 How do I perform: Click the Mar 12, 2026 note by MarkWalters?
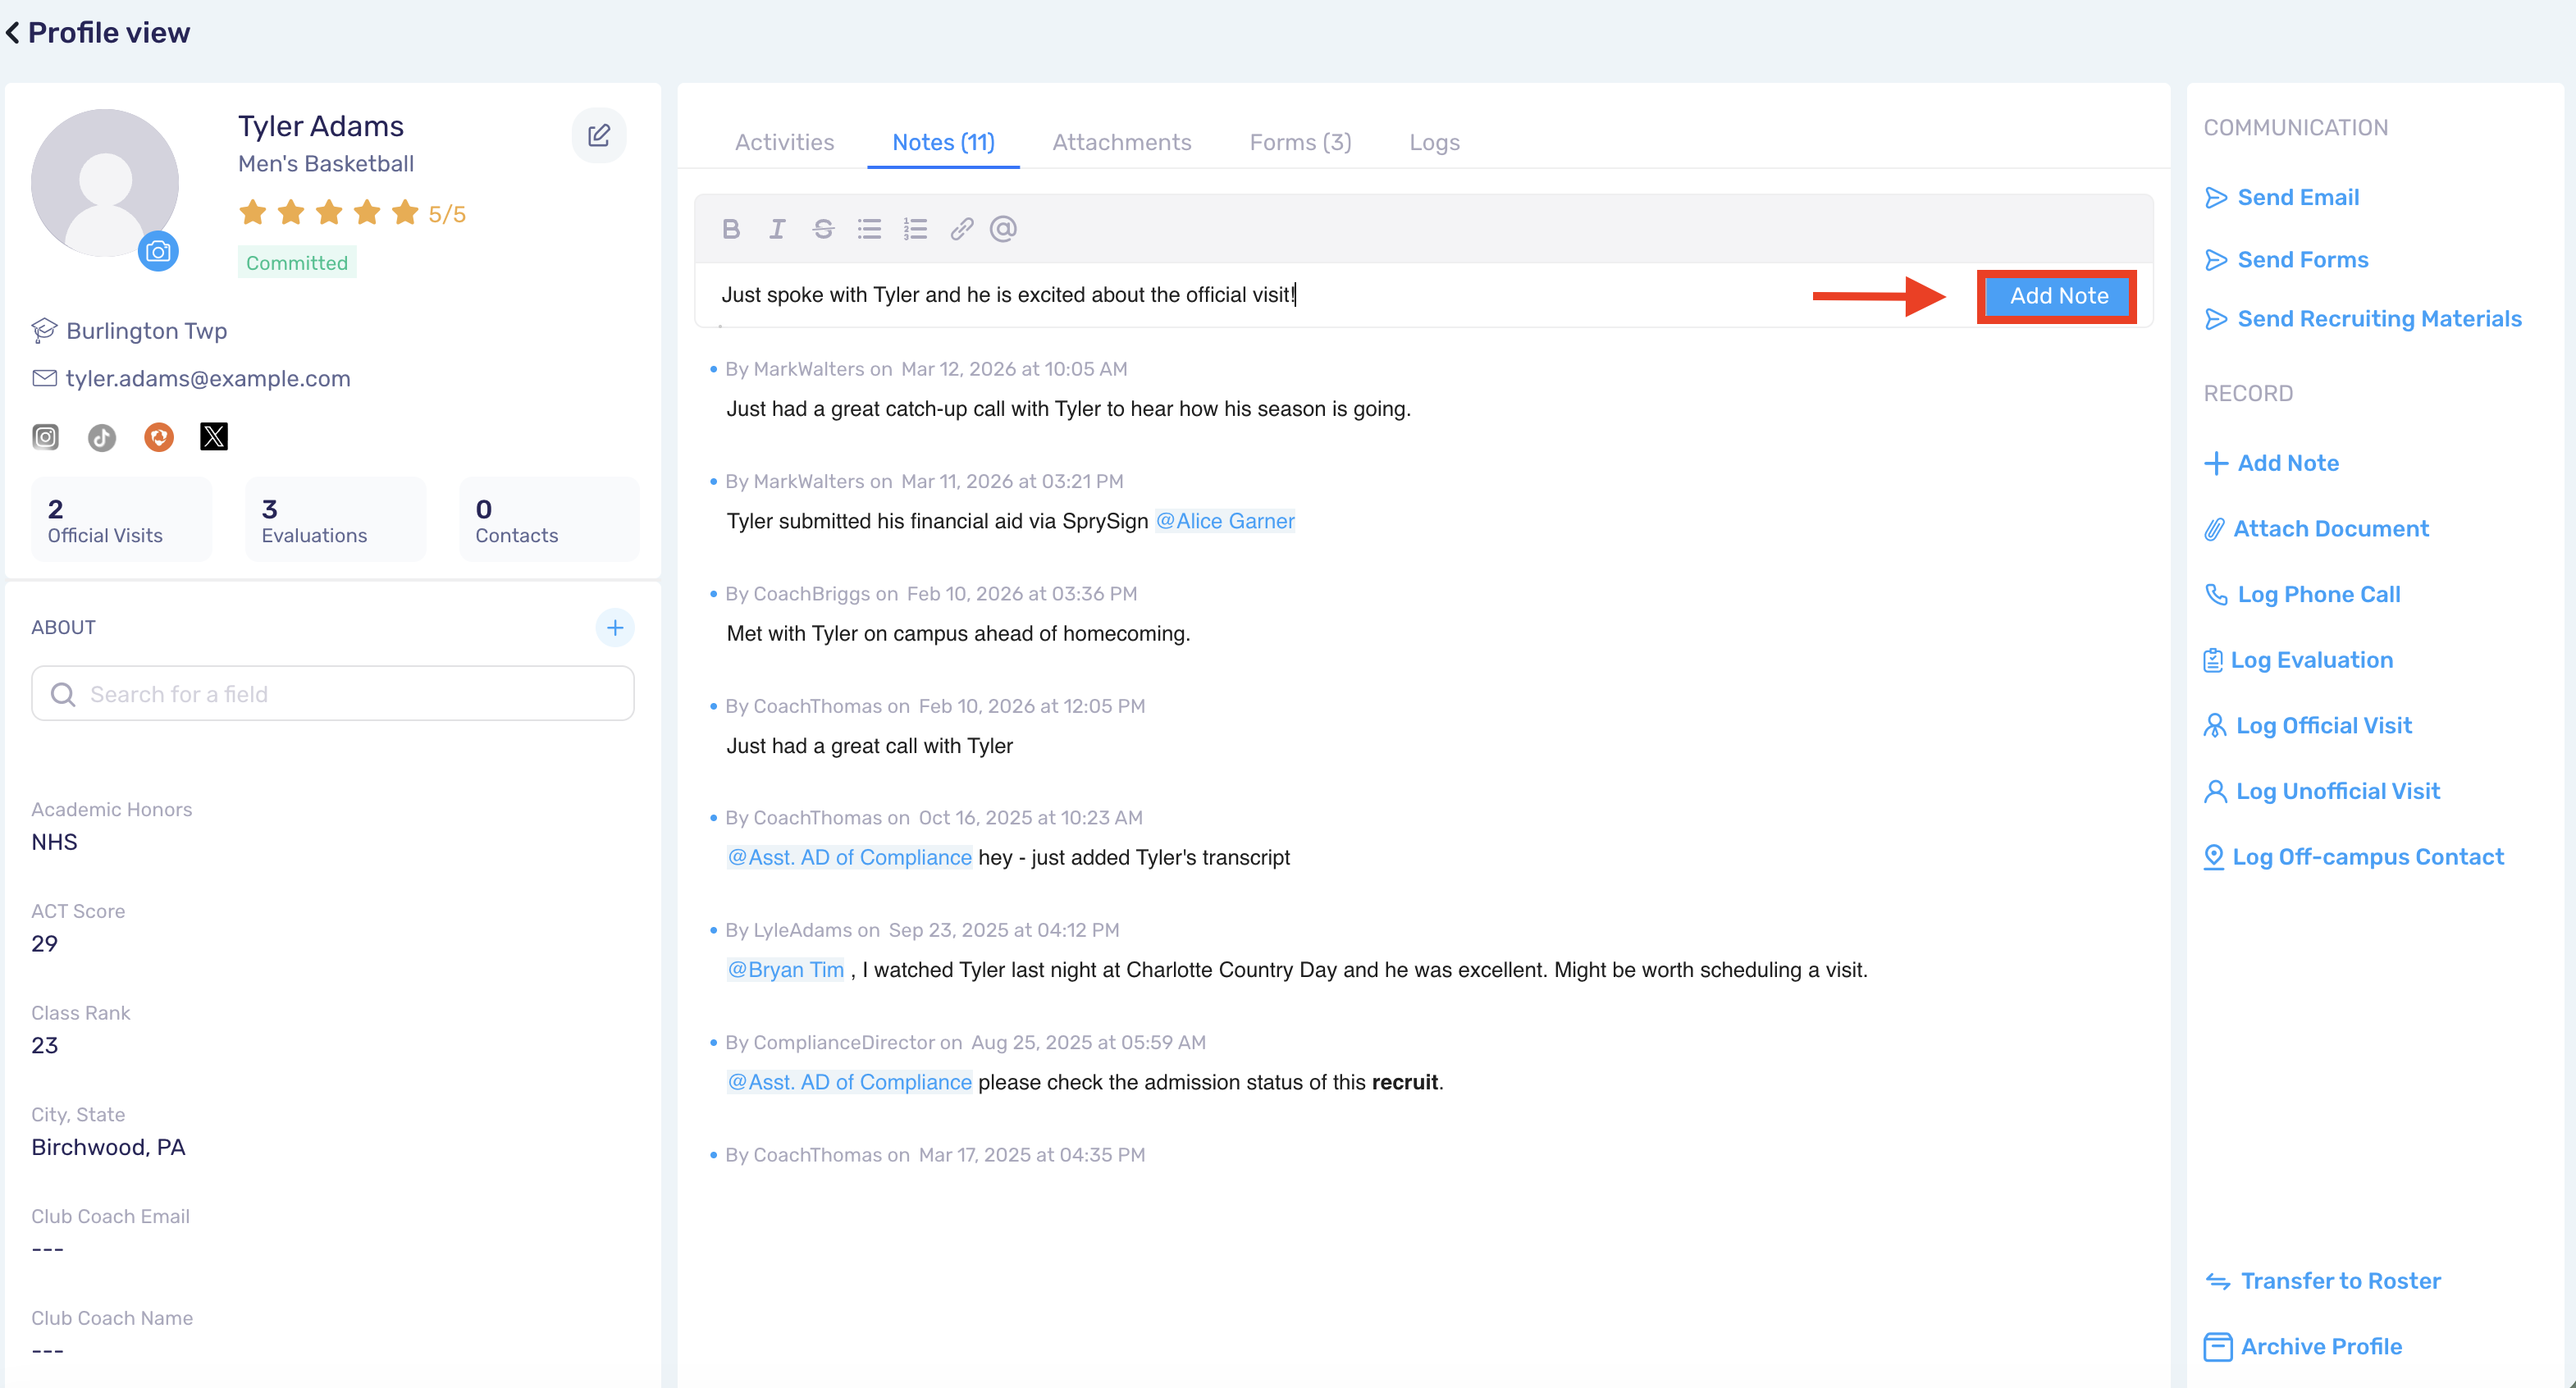pyautogui.click(x=1068, y=409)
